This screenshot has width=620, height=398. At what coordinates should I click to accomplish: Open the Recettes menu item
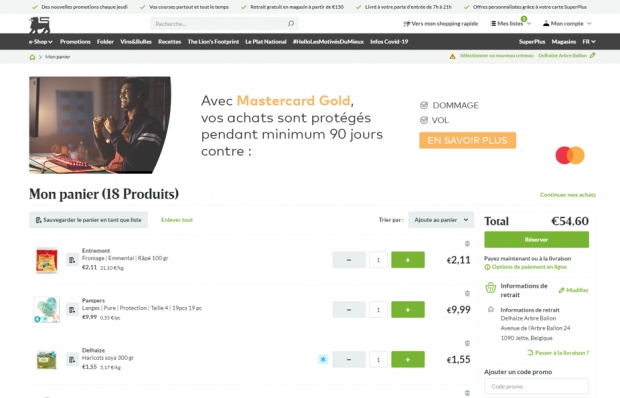tap(169, 41)
